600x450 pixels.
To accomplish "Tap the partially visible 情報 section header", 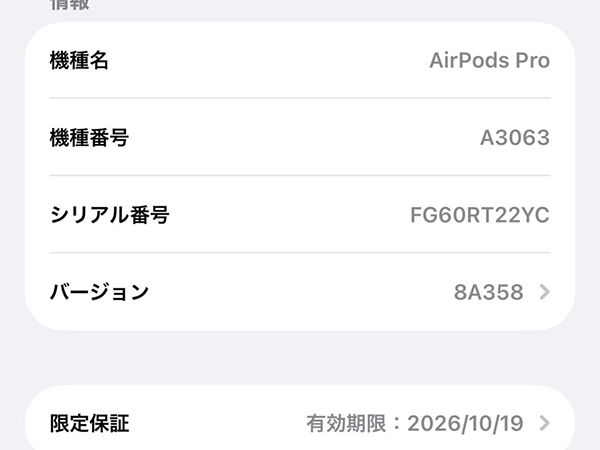I will (70, 4).
